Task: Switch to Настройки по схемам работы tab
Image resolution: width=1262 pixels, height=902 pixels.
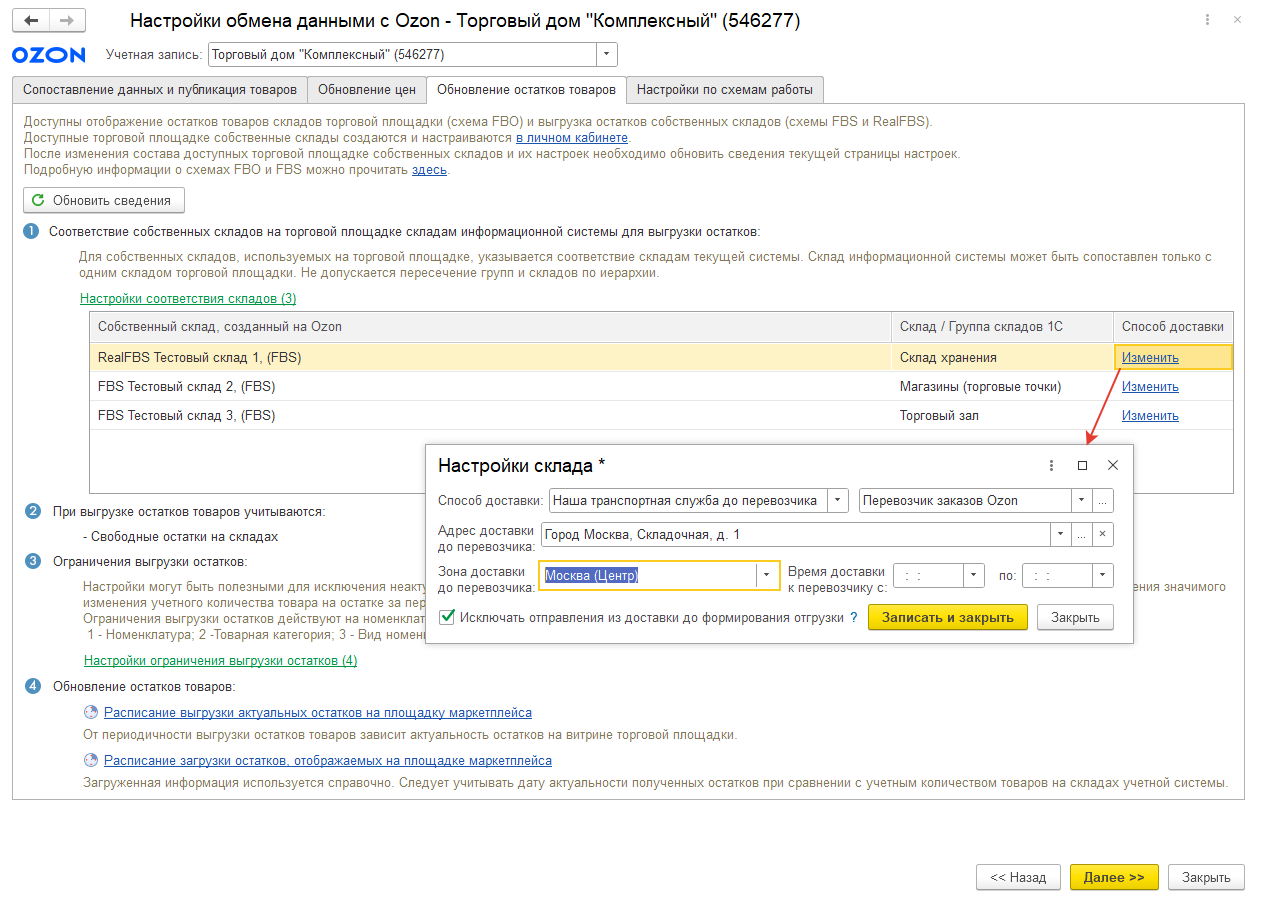Action: pyautogui.click(x=724, y=90)
